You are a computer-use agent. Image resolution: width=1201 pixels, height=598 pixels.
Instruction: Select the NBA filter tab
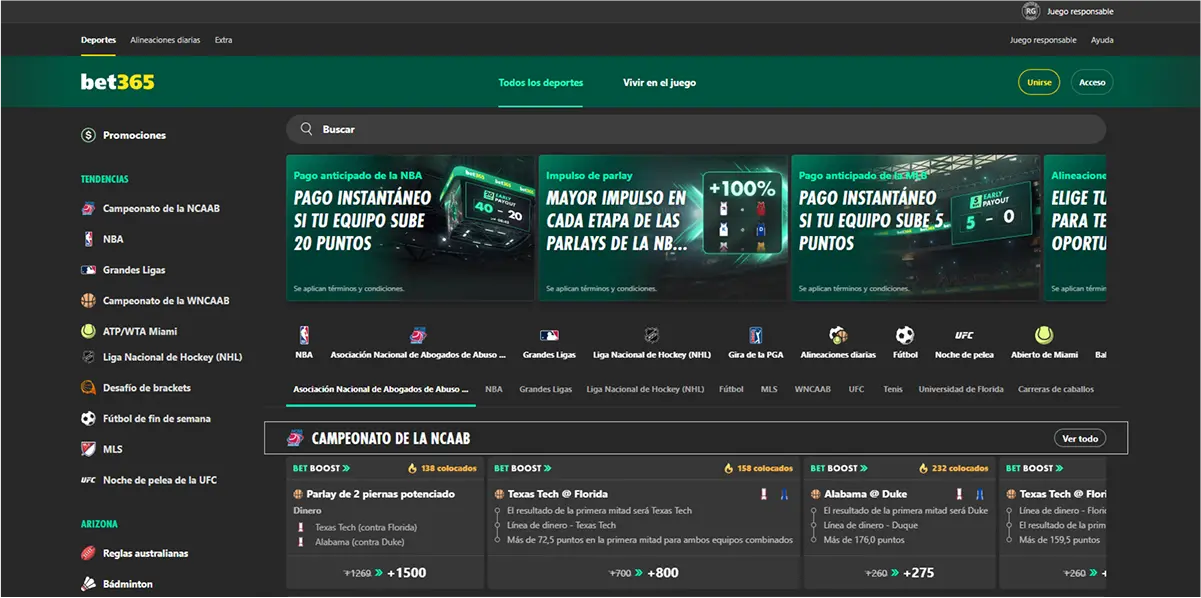tap(494, 389)
